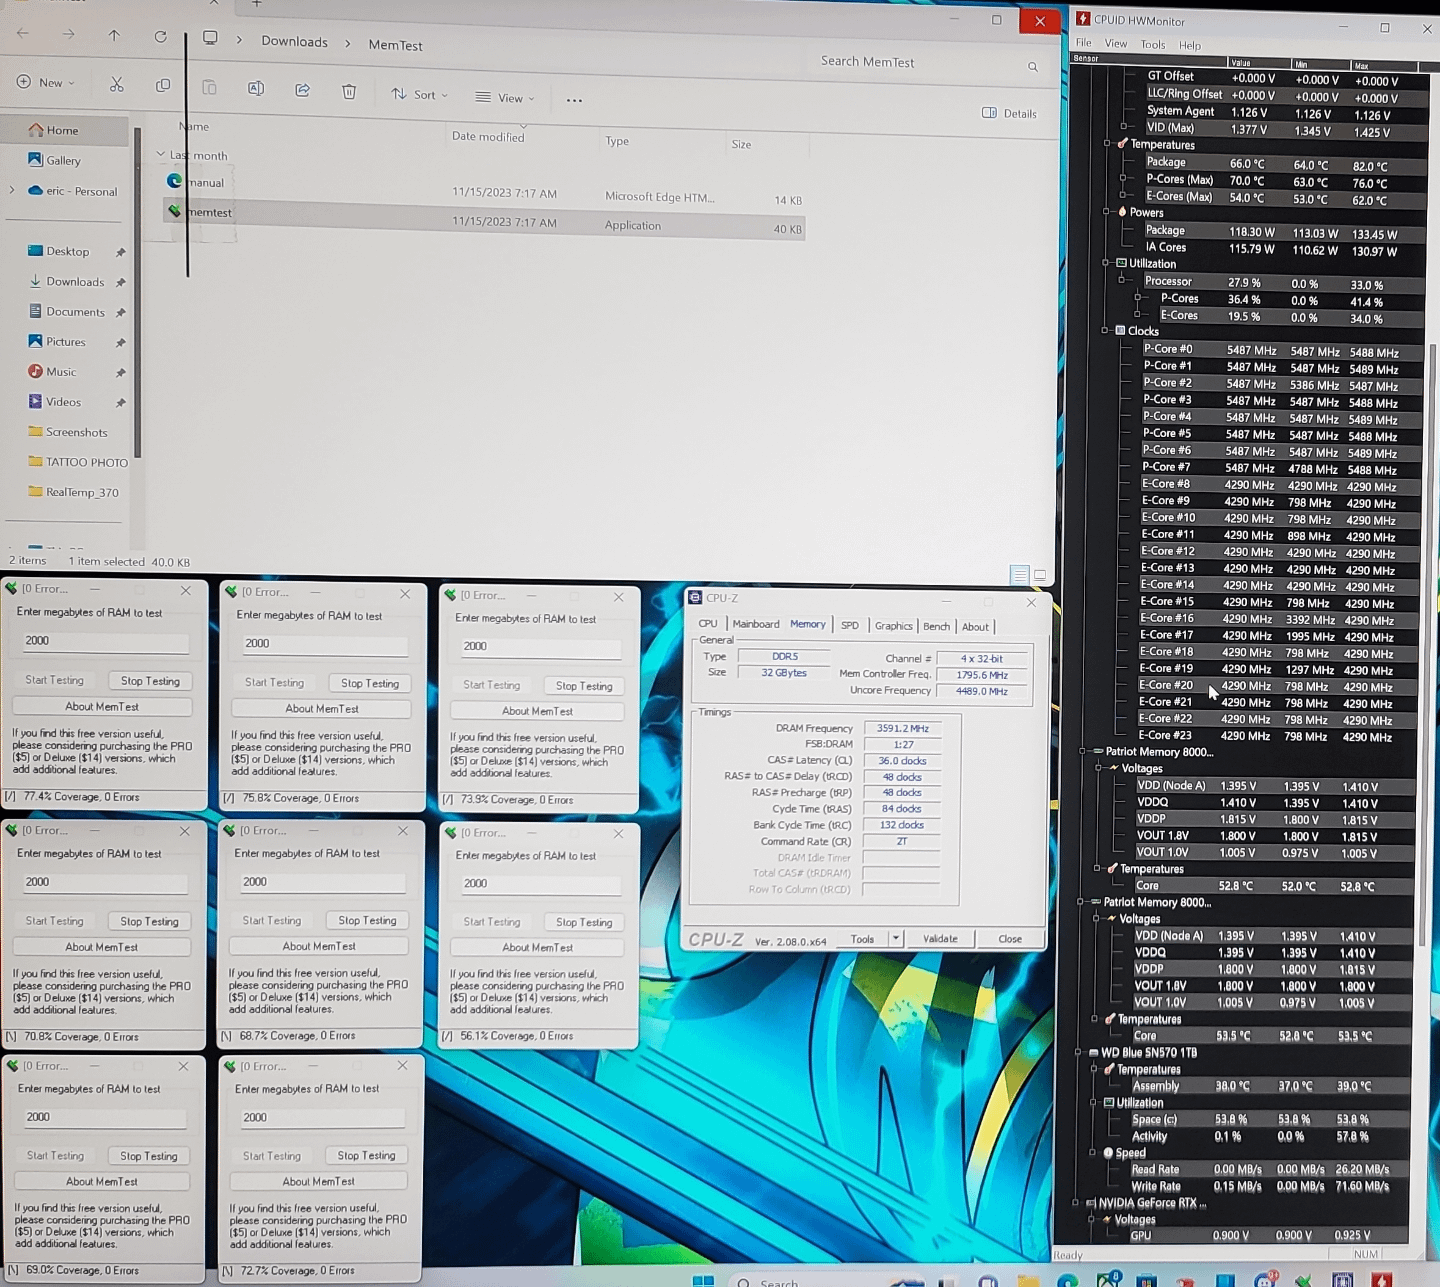Screen dimensions: 1440x1287
Task: Go back in File Explorer
Action: pos(23,33)
